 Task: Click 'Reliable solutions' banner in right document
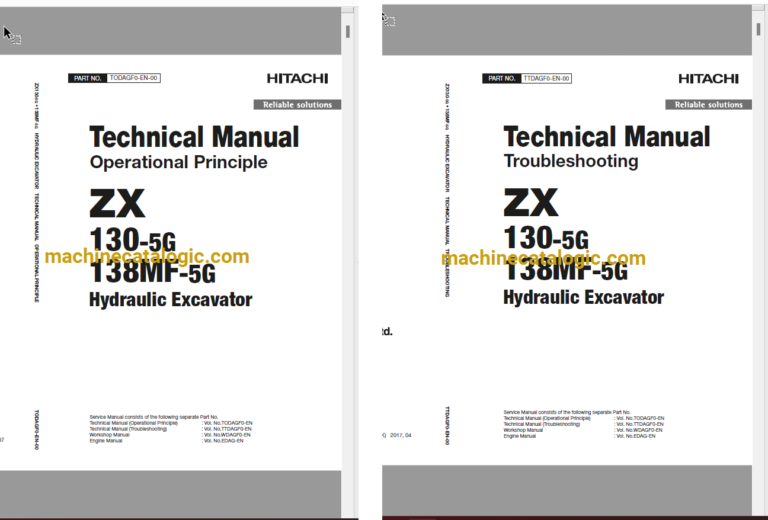(708, 105)
